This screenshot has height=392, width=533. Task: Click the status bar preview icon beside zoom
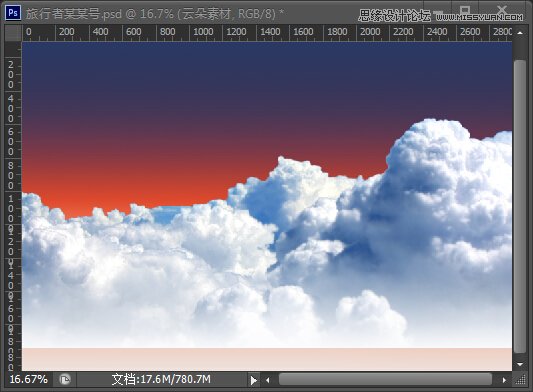pyautogui.click(x=65, y=379)
